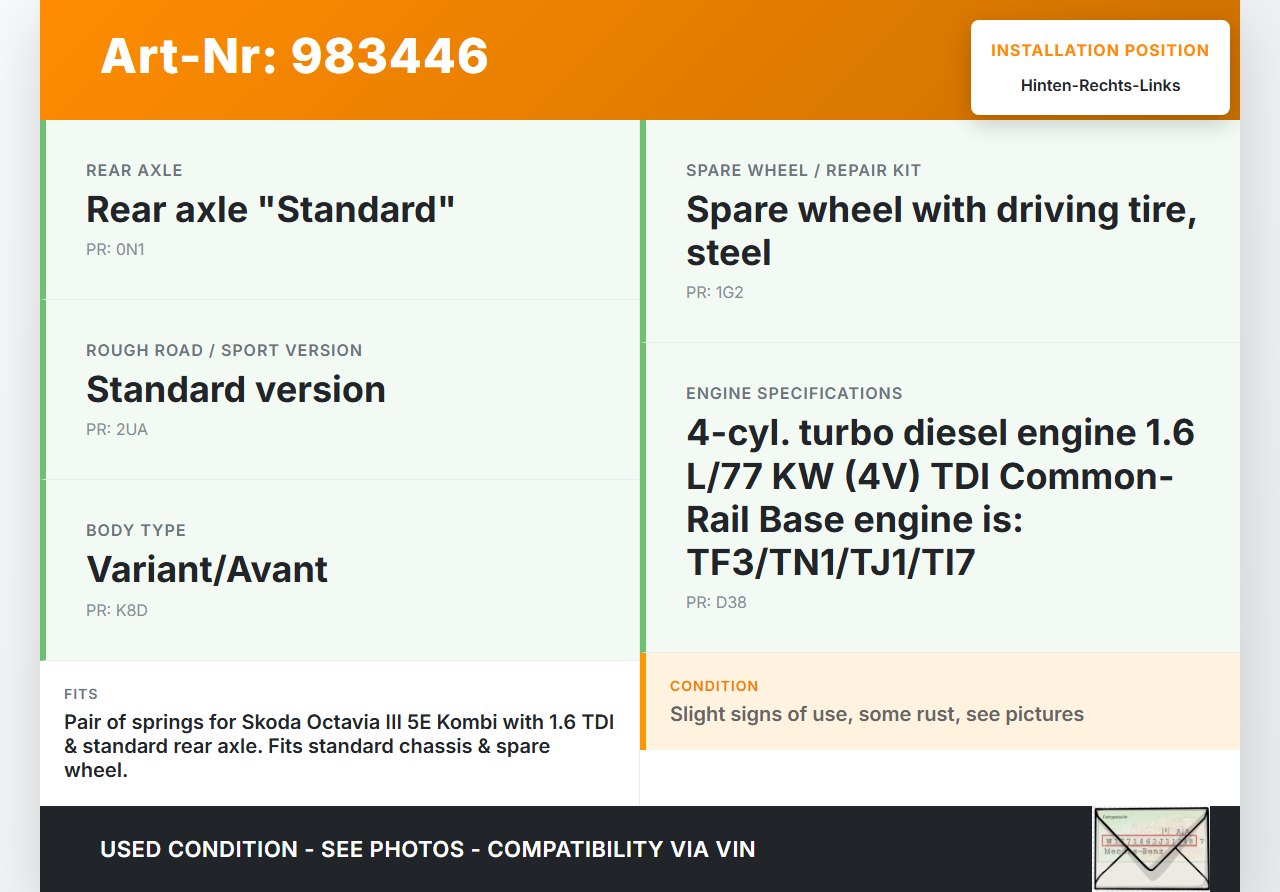Click the Standard version value

pos(236,390)
